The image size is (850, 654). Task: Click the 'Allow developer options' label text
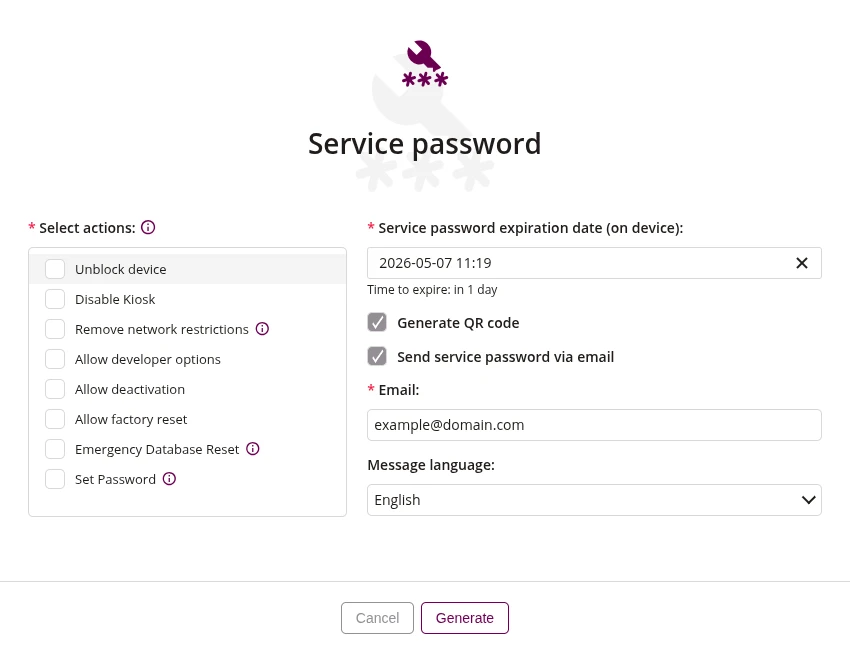pyautogui.click(x=147, y=360)
